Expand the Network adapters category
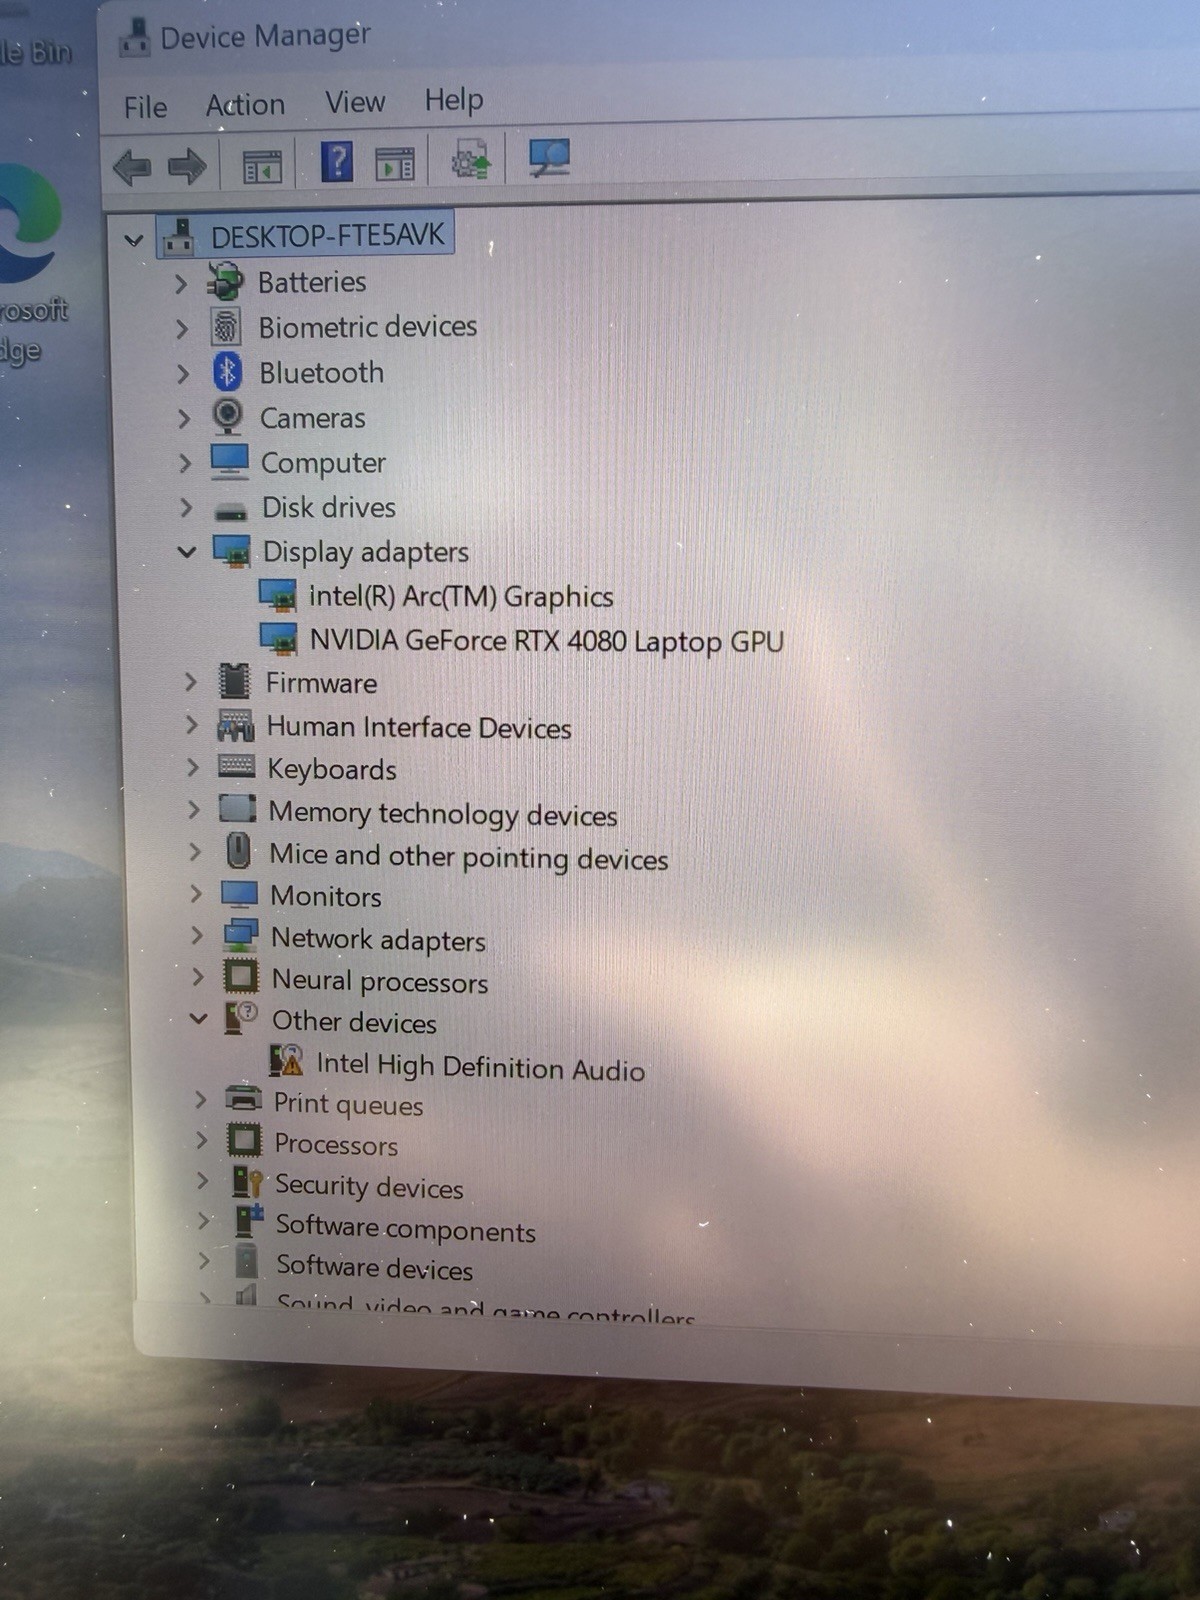 pos(196,936)
